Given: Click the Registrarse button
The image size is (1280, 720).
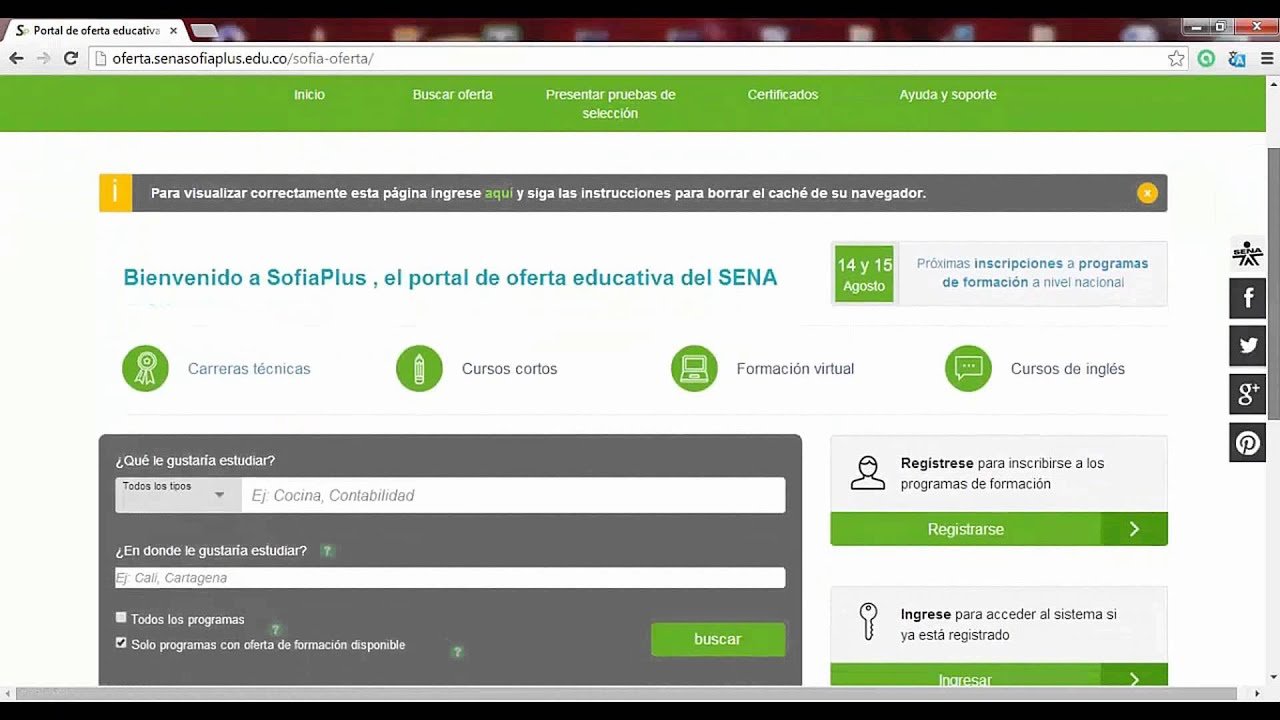Looking at the screenshot, I should click(999, 529).
